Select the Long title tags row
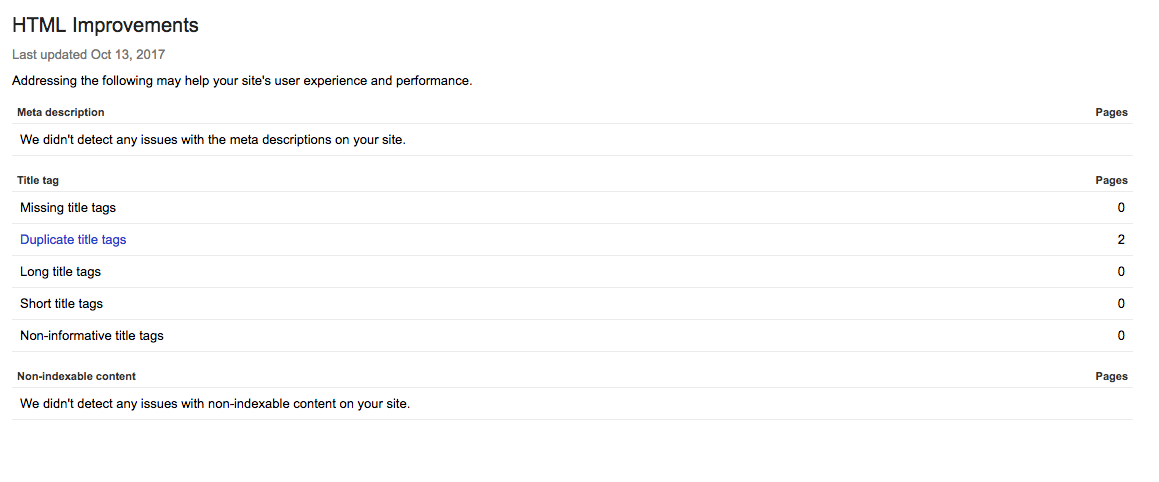The height and width of the screenshot is (482, 1159). pos(572,271)
